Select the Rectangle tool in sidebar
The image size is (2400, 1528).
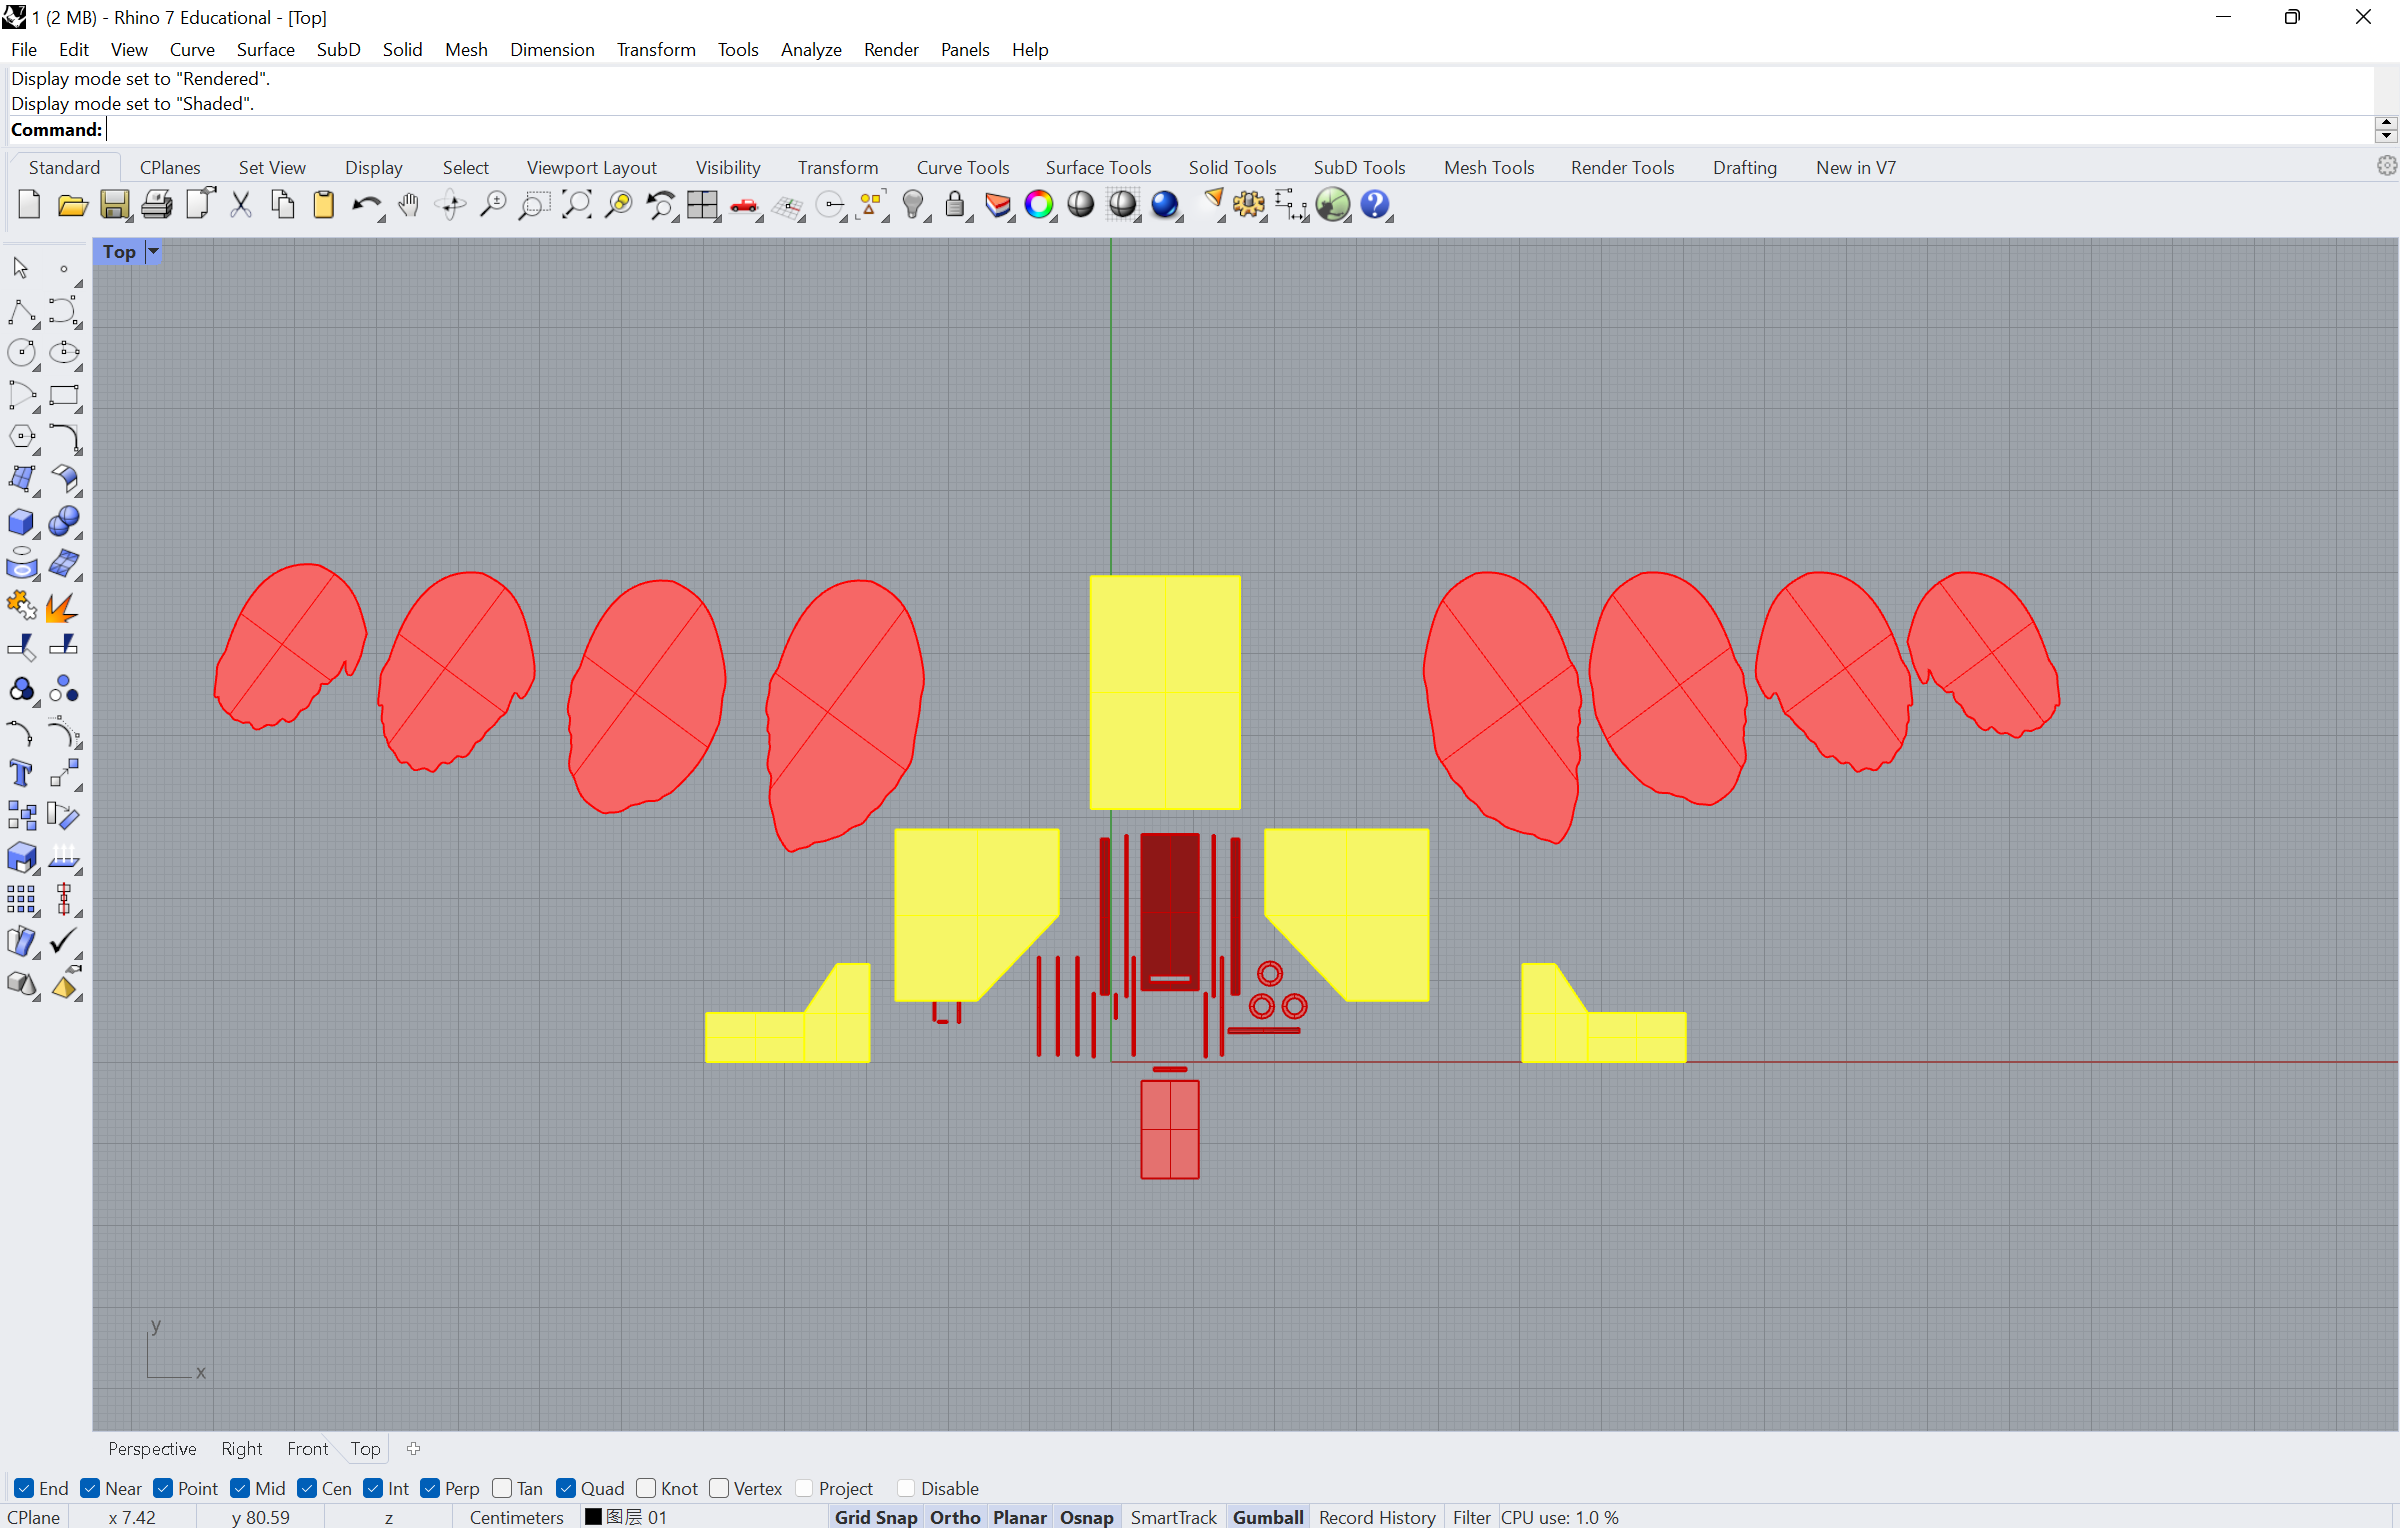(x=64, y=395)
